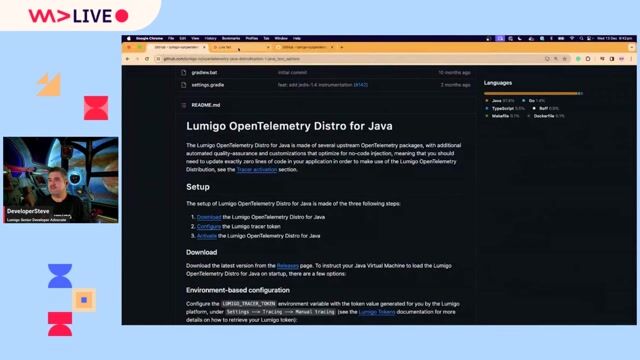
Task: Open the tab search dropdown arrow
Action: (x=631, y=47)
